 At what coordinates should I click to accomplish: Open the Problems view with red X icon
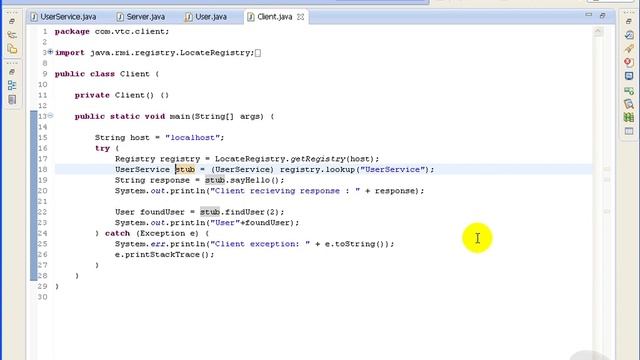(x=629, y=62)
